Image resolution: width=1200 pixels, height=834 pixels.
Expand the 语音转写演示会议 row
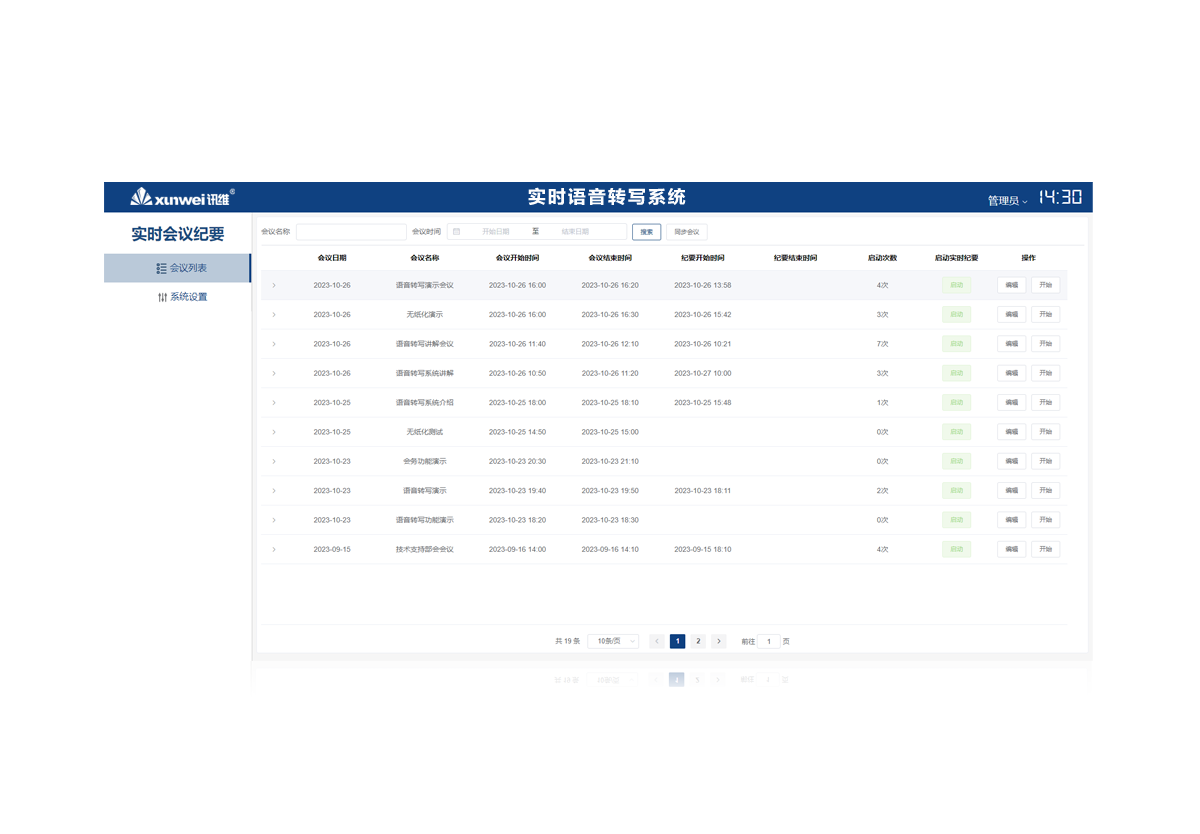(x=274, y=285)
